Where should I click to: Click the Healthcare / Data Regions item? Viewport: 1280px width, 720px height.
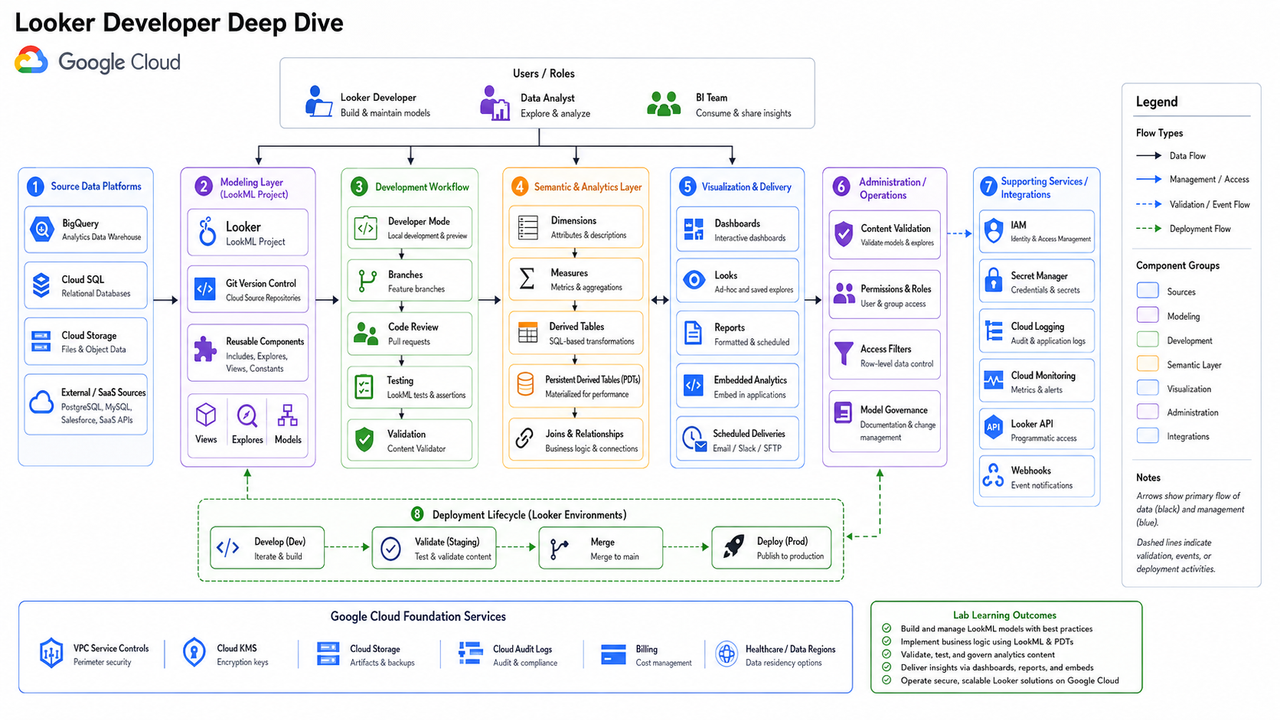point(776,654)
